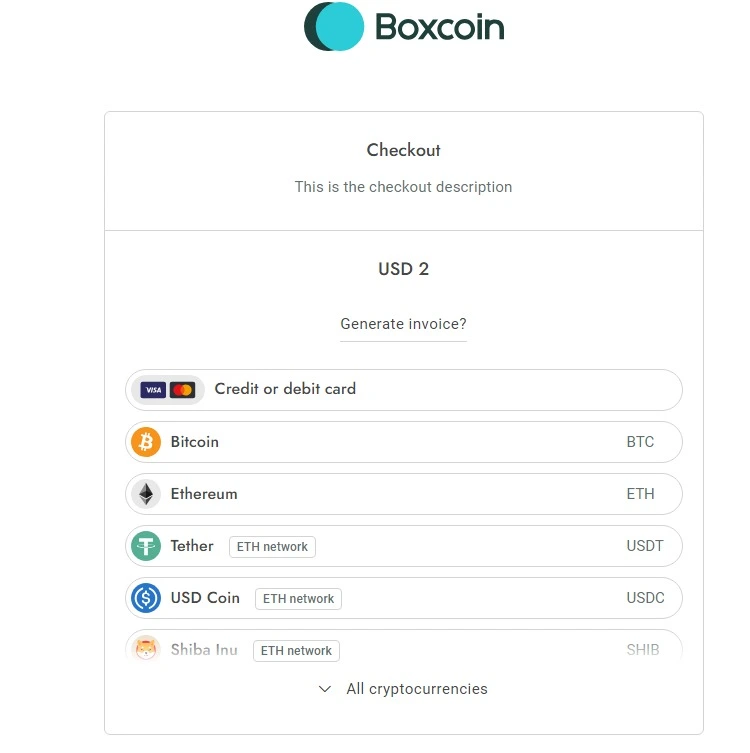Click the blue USD Coin icon
Image resolution: width=750 pixels, height=753 pixels.
click(x=146, y=598)
